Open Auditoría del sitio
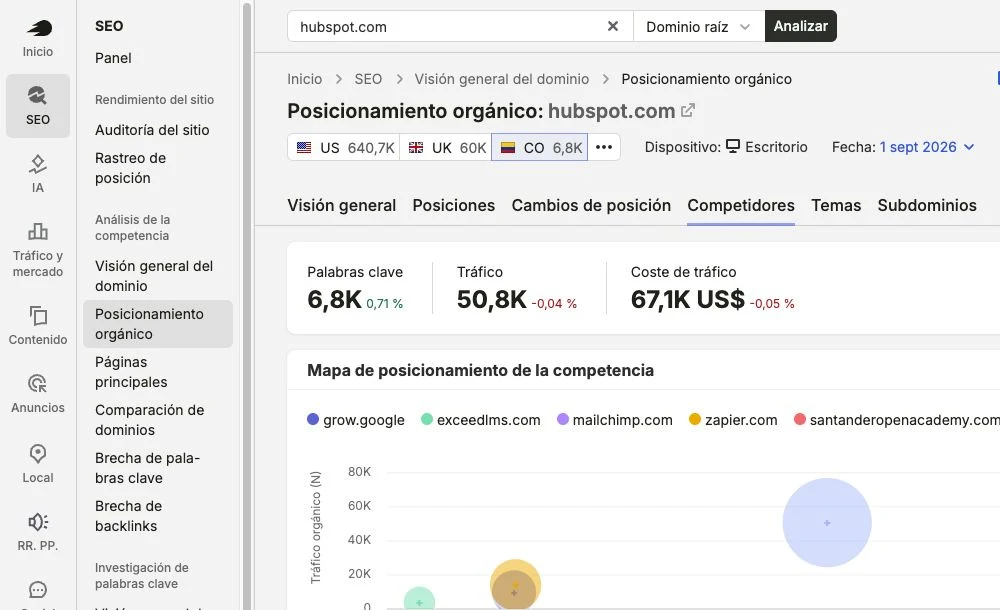The height and width of the screenshot is (610, 1000). (x=152, y=130)
